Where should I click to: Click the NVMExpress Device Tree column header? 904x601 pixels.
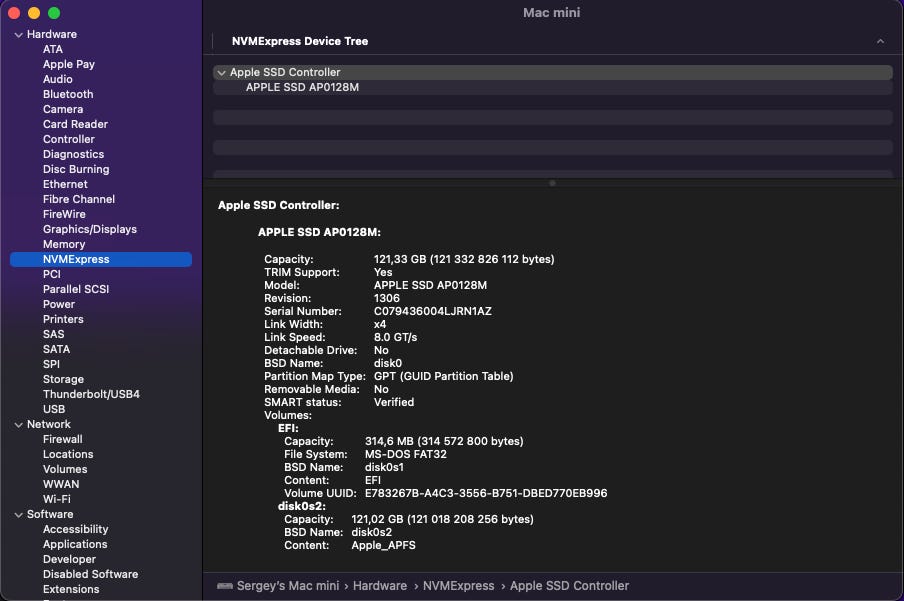(x=300, y=41)
